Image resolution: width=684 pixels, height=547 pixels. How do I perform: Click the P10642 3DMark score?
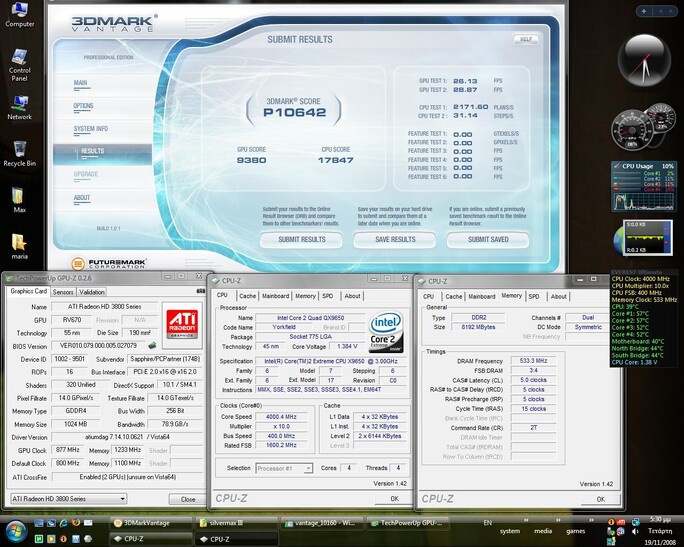click(x=294, y=113)
